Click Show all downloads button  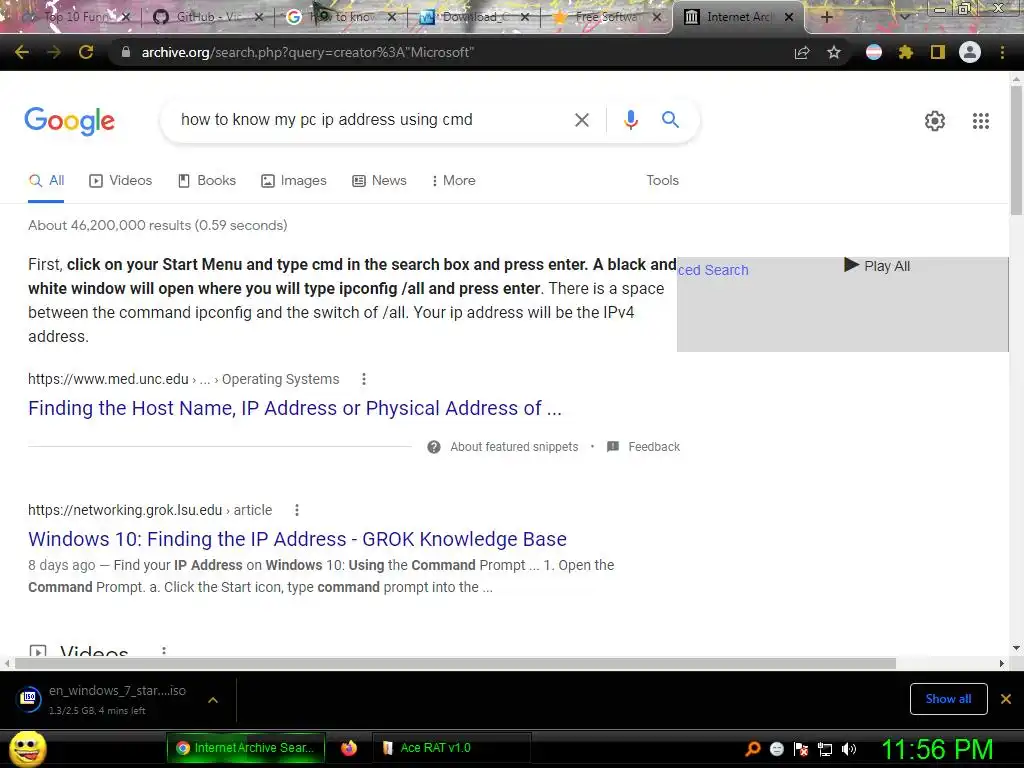[x=948, y=699]
